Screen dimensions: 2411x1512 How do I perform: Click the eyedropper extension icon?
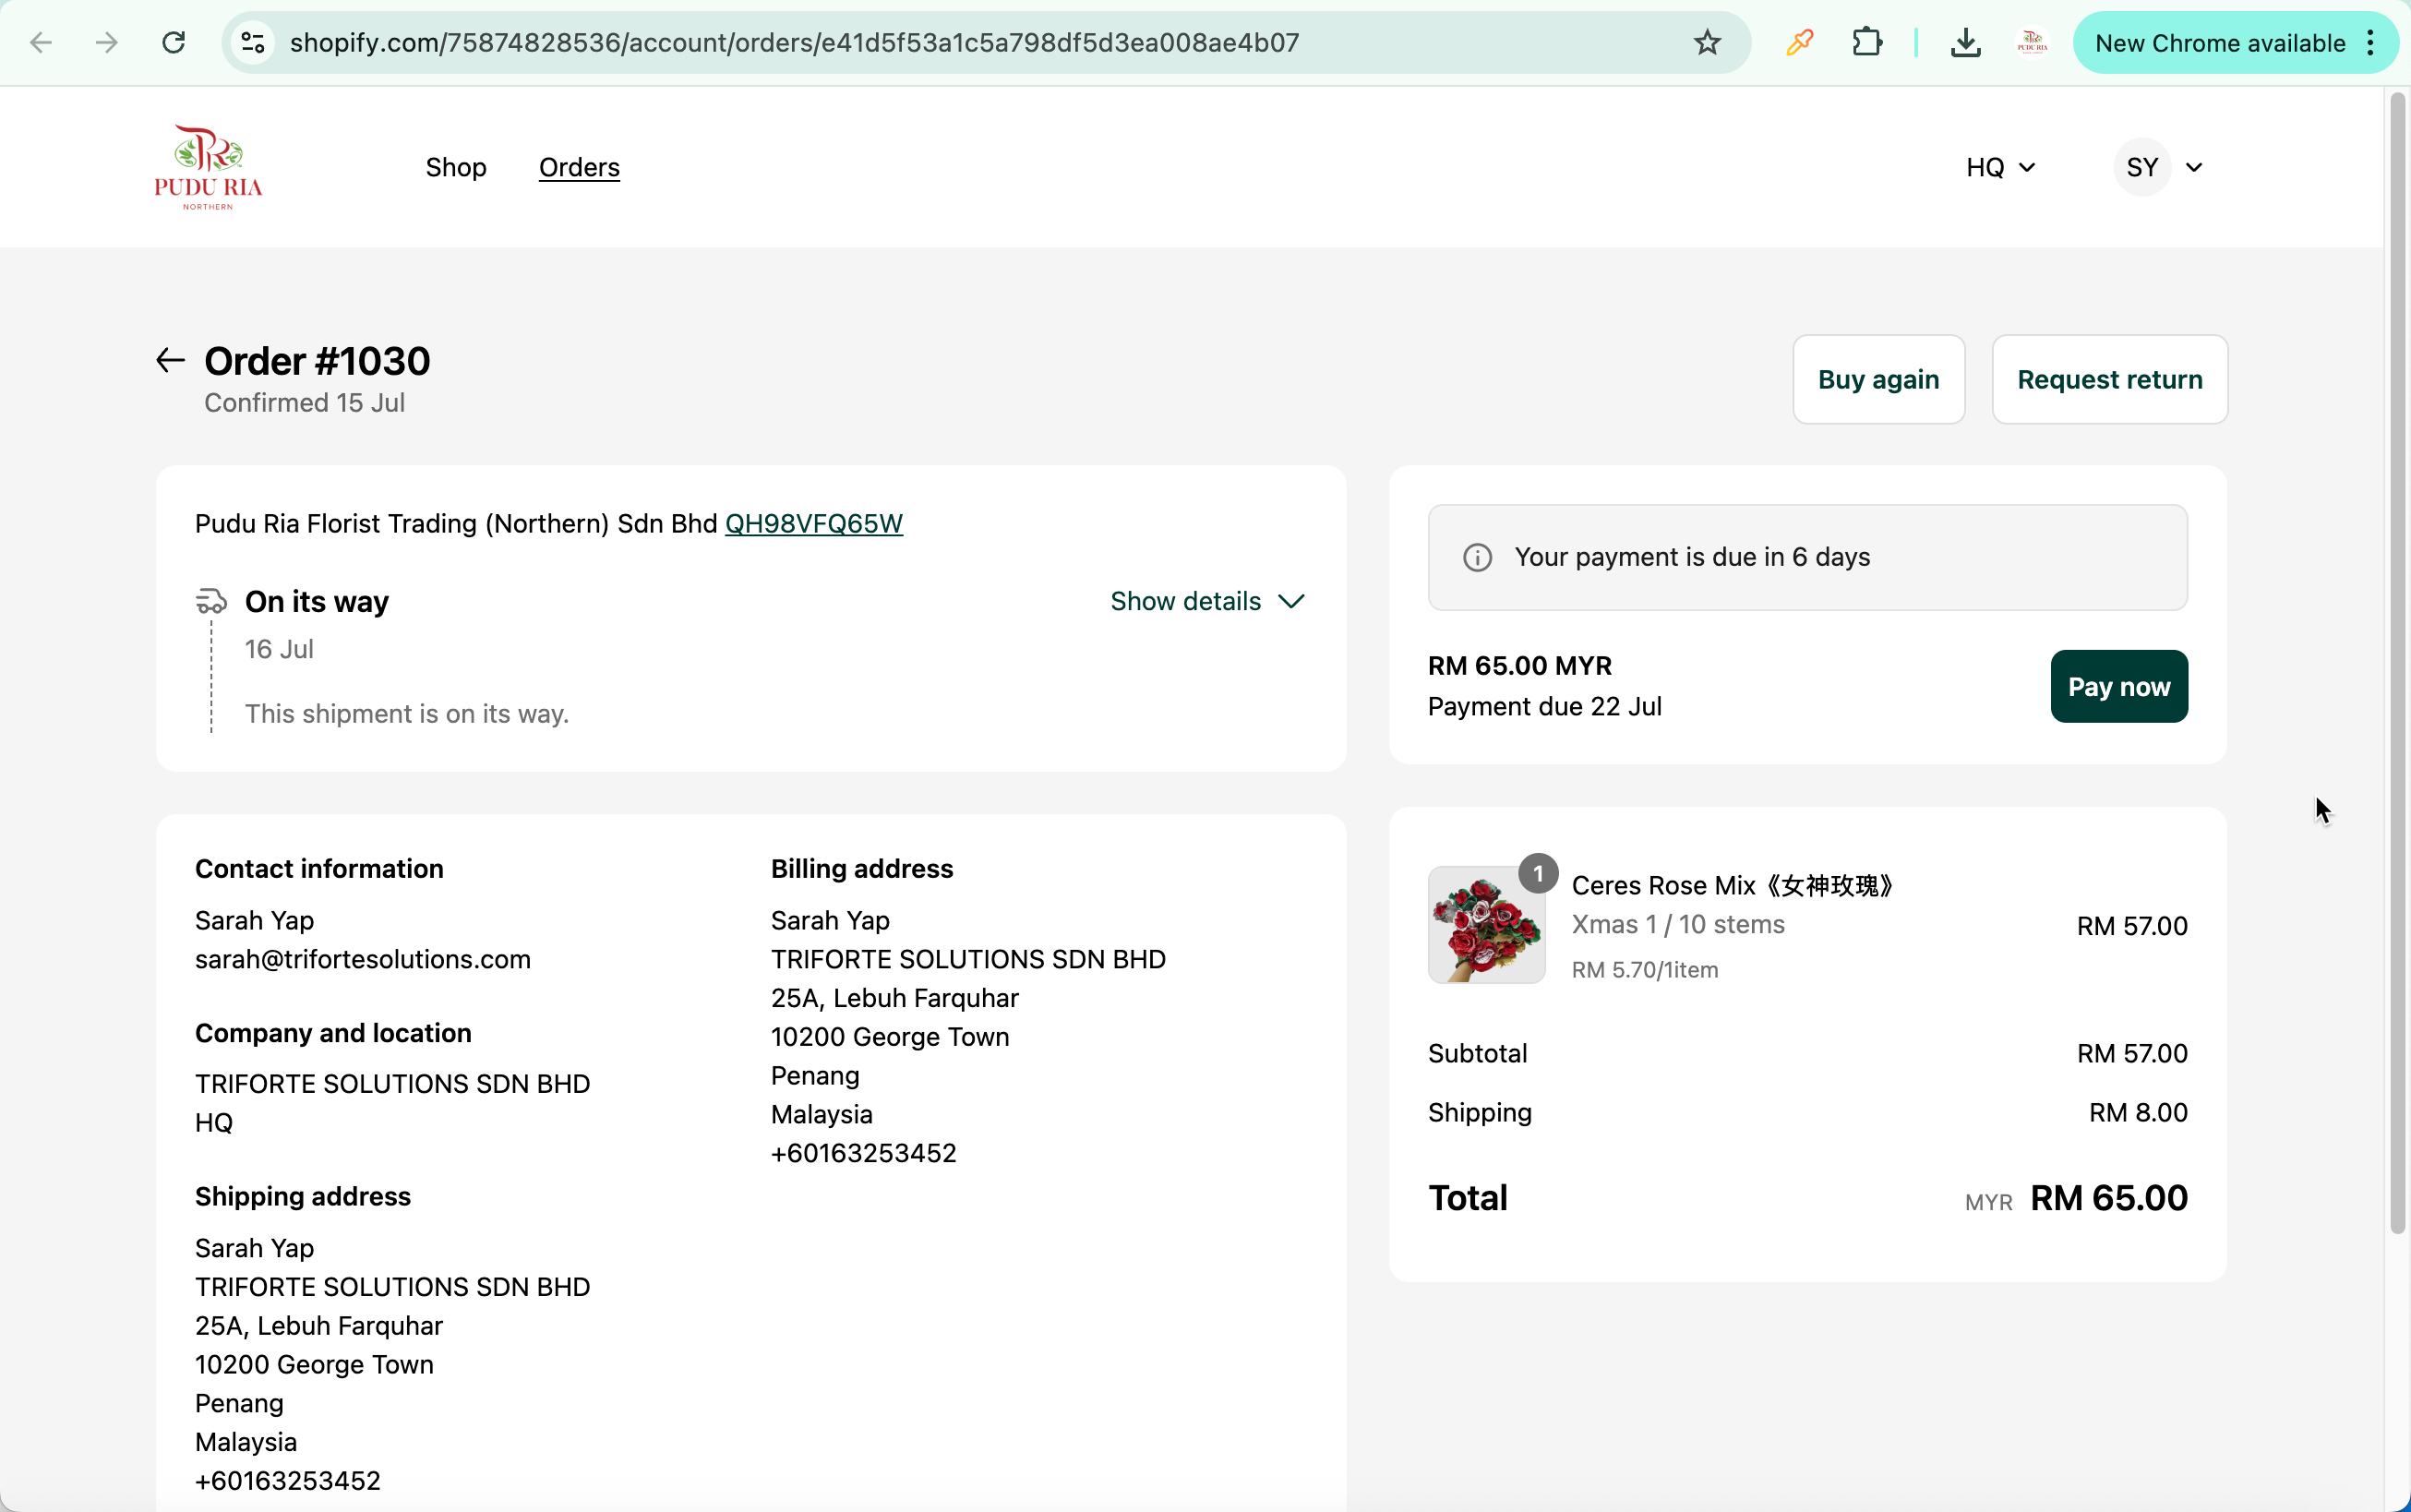[x=1799, y=43]
